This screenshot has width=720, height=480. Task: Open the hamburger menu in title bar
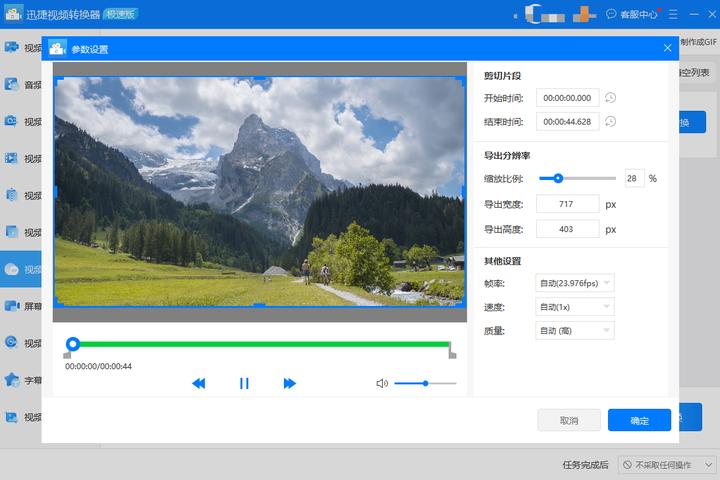click(673, 14)
